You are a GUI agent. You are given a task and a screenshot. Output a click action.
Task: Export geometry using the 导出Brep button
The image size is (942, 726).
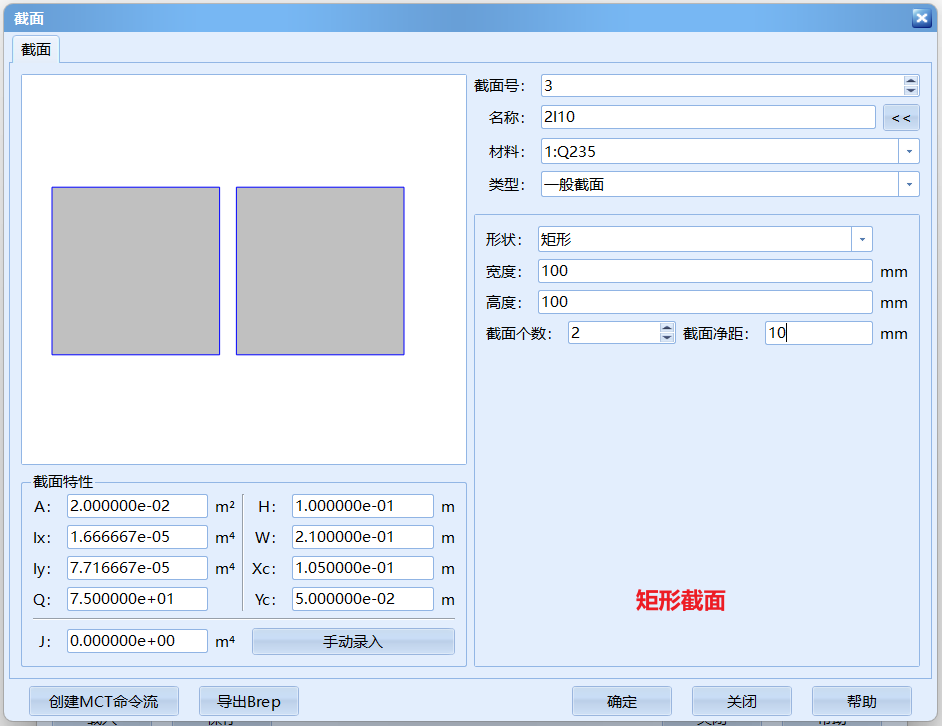click(x=248, y=700)
